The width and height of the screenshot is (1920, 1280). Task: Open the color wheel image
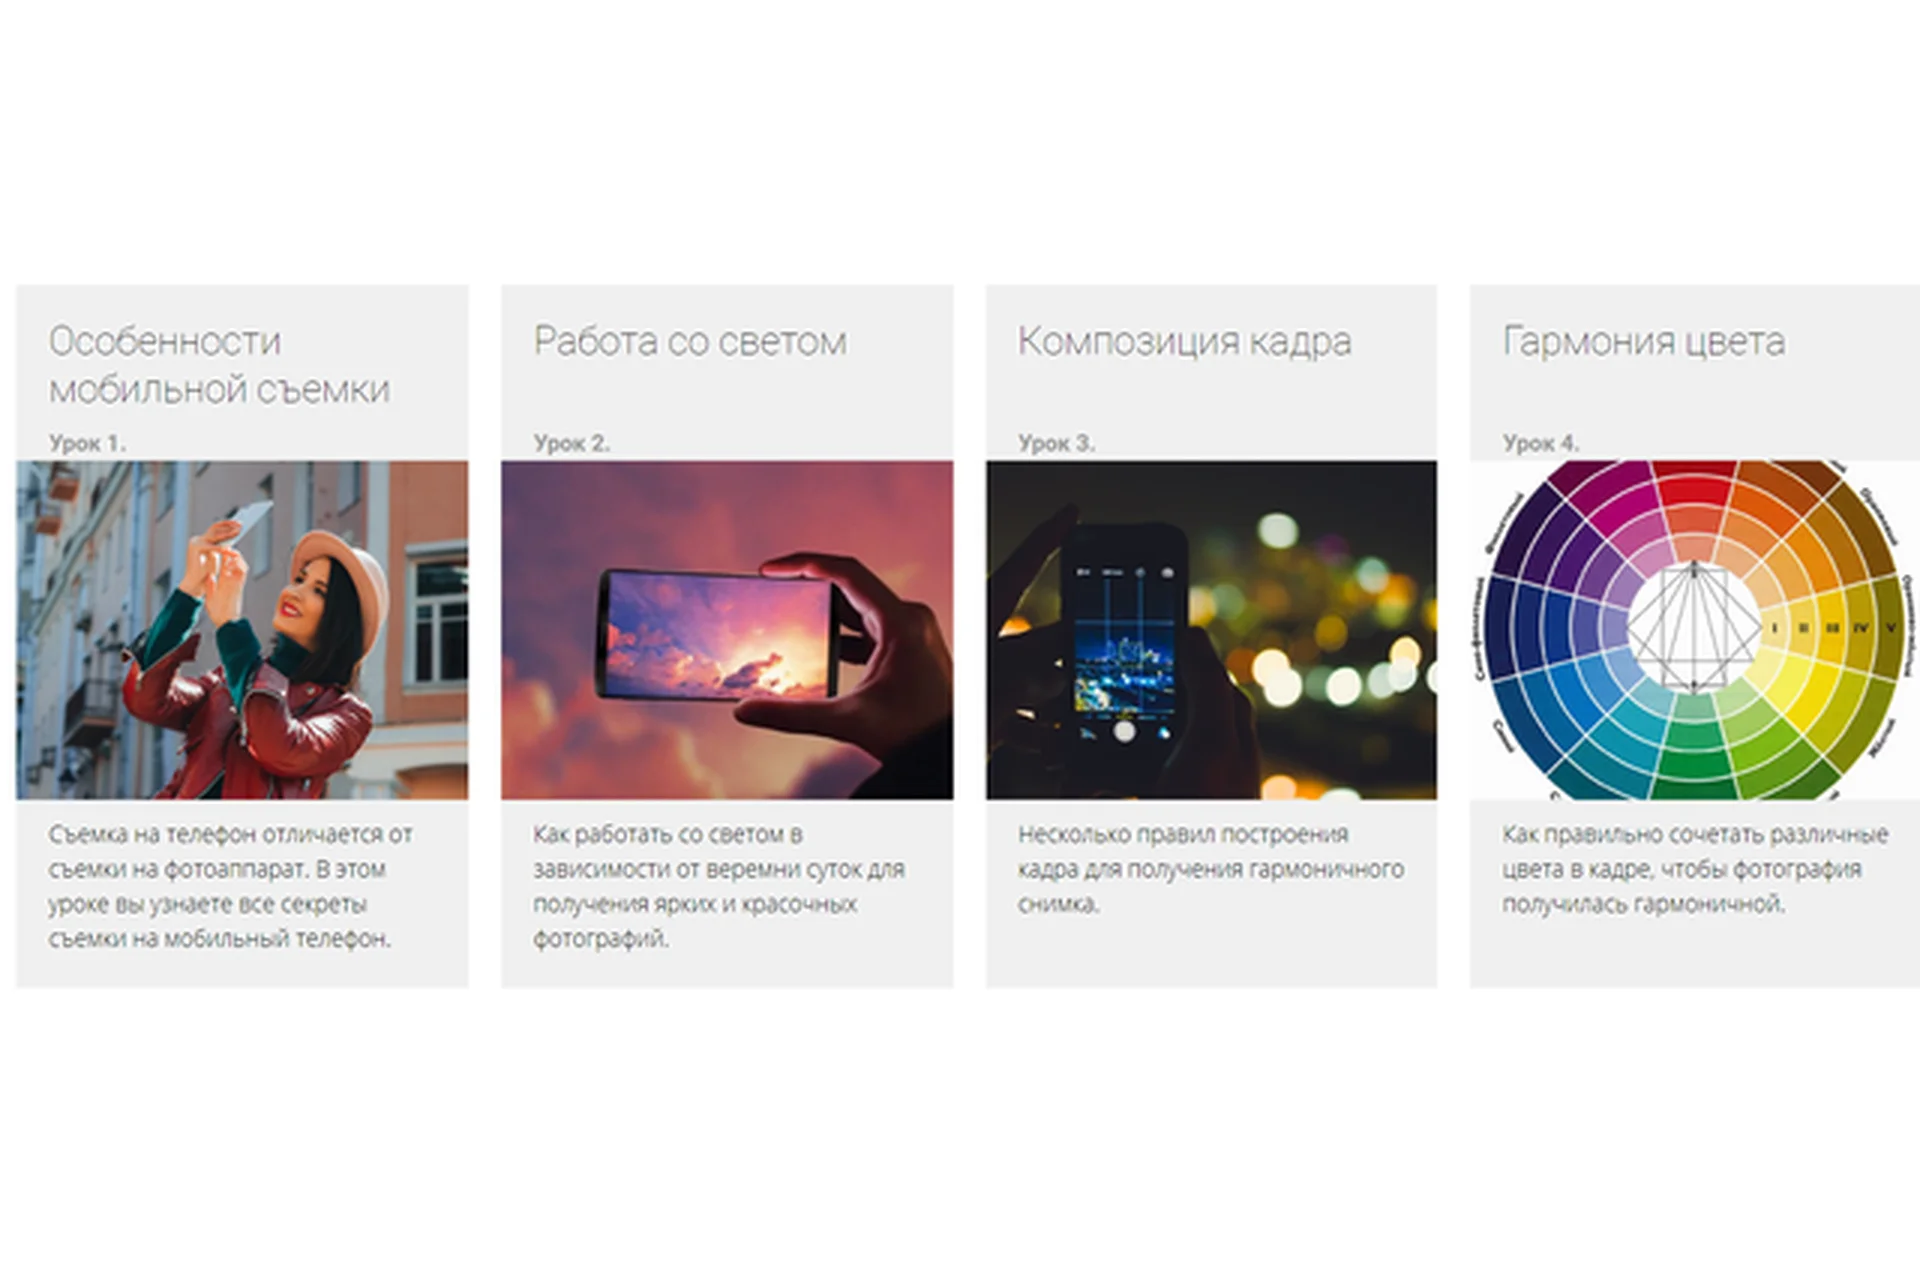(1695, 629)
